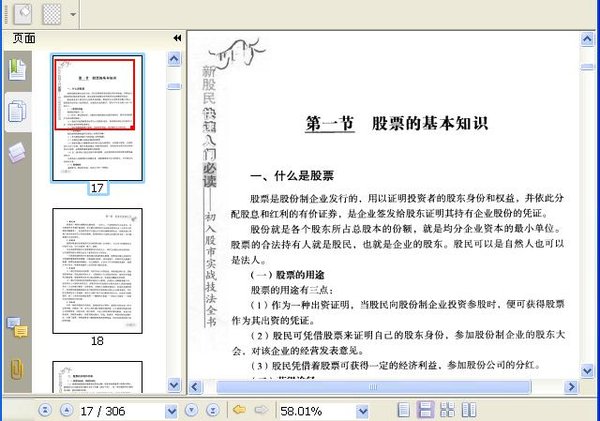The height and width of the screenshot is (421, 600).
Task: Go to the first page
Action: 45,410
